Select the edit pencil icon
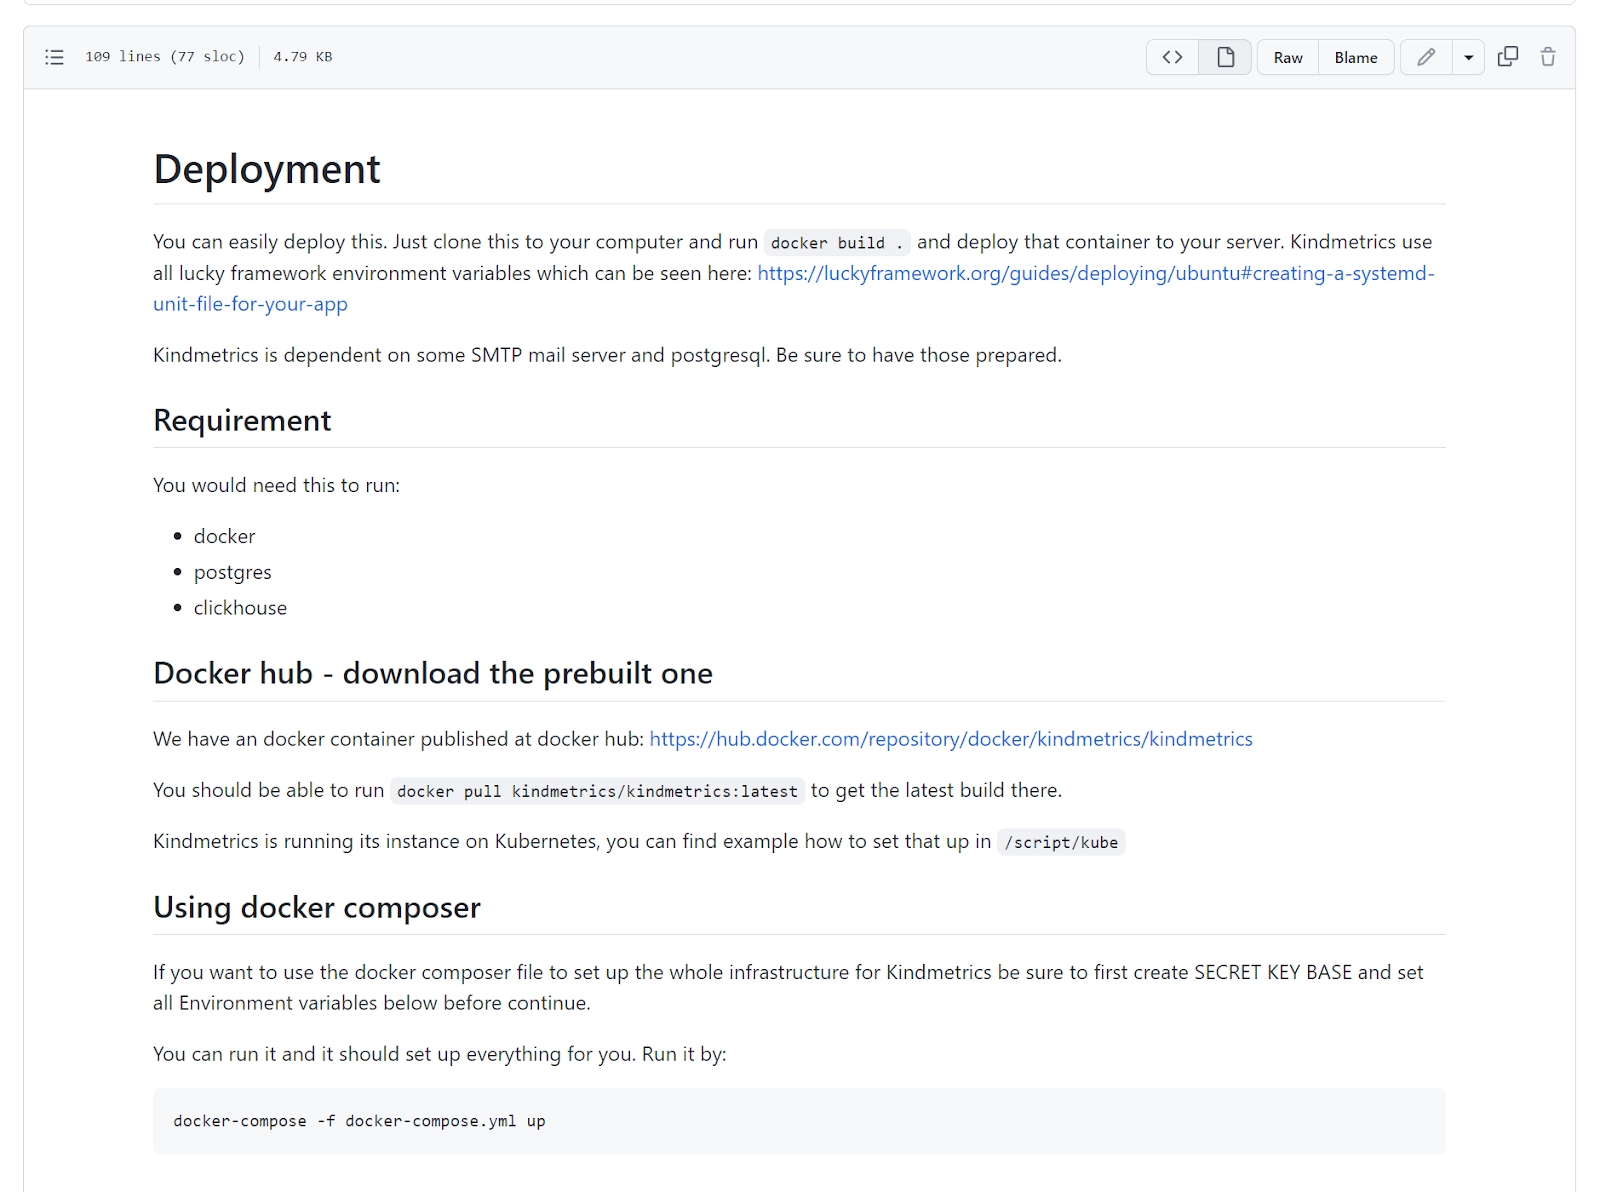 click(1424, 57)
